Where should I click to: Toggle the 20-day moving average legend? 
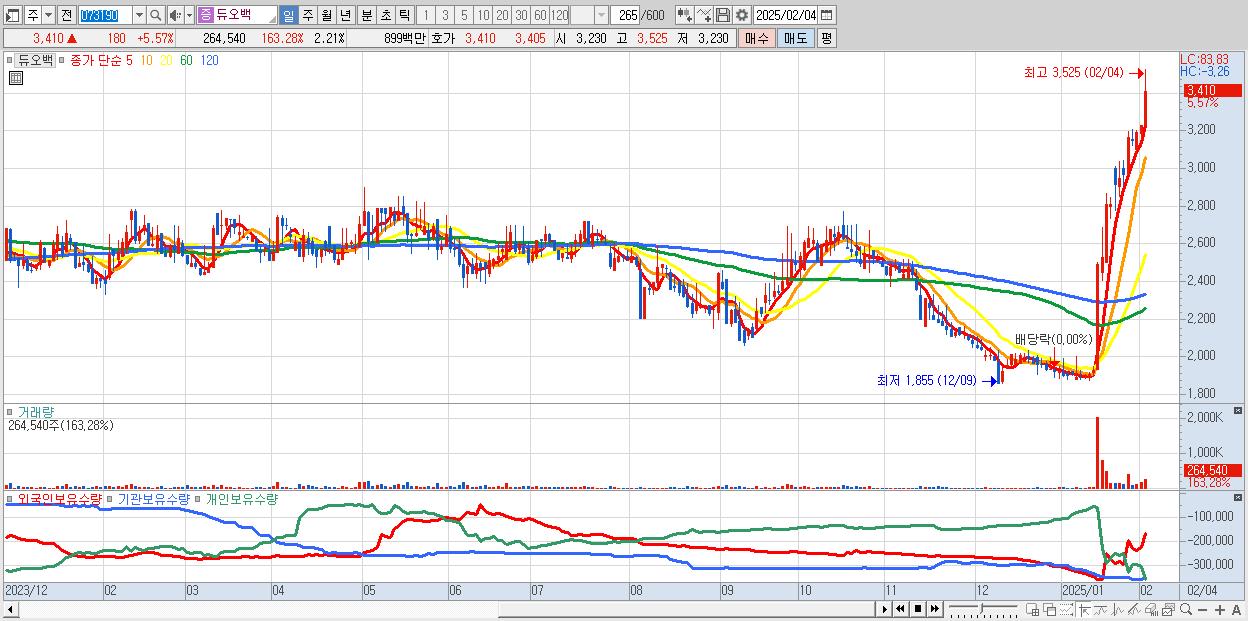coord(166,60)
